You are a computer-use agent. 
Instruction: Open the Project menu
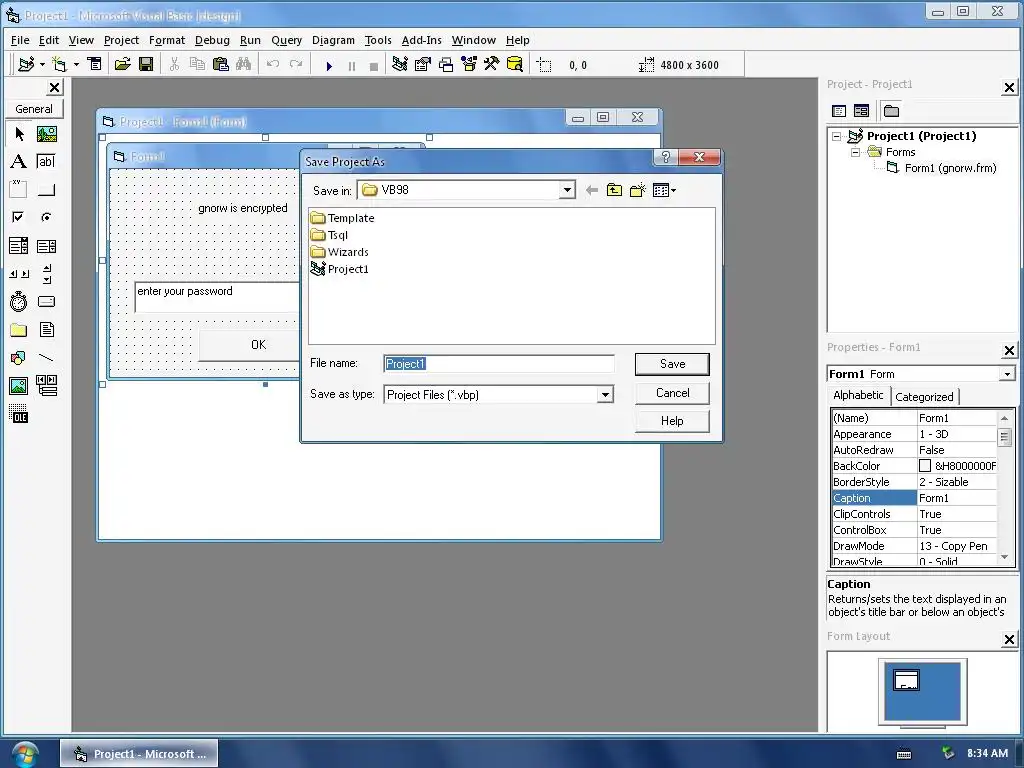point(121,40)
